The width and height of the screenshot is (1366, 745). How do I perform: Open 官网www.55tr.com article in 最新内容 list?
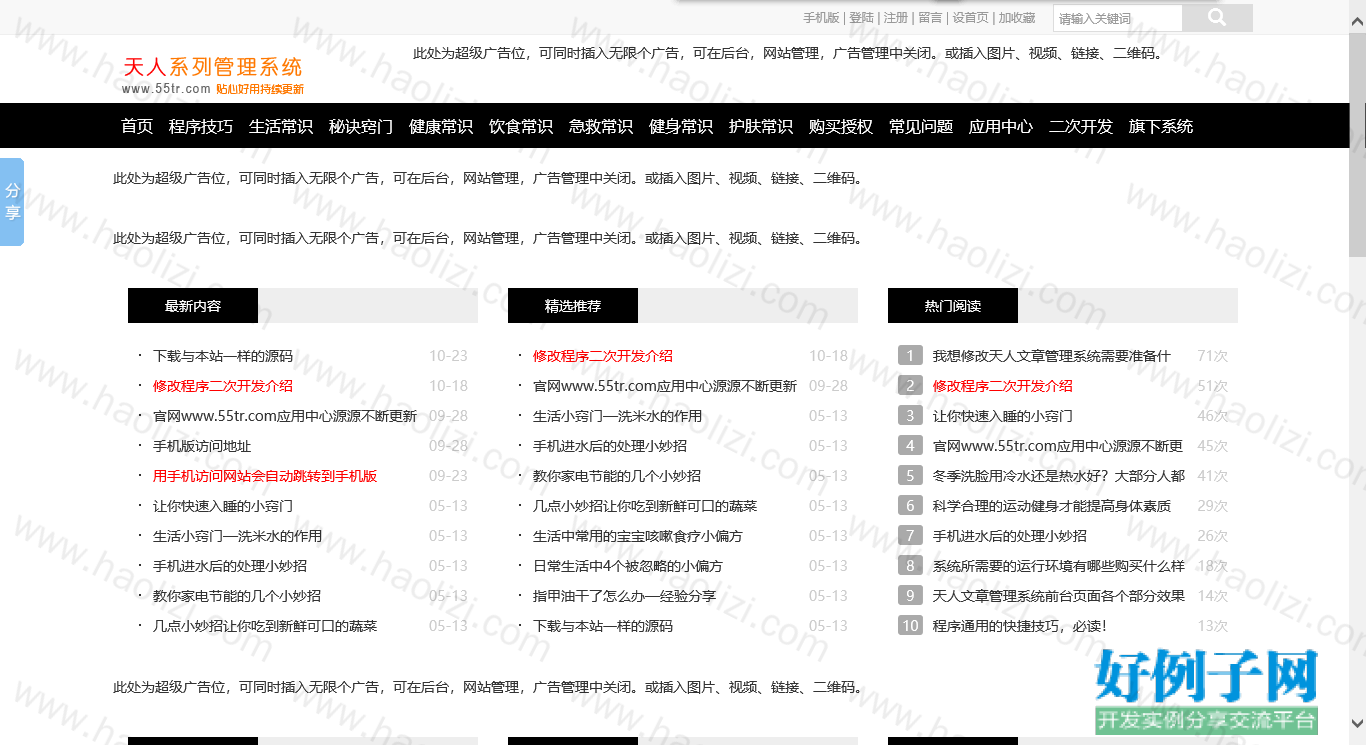285,416
